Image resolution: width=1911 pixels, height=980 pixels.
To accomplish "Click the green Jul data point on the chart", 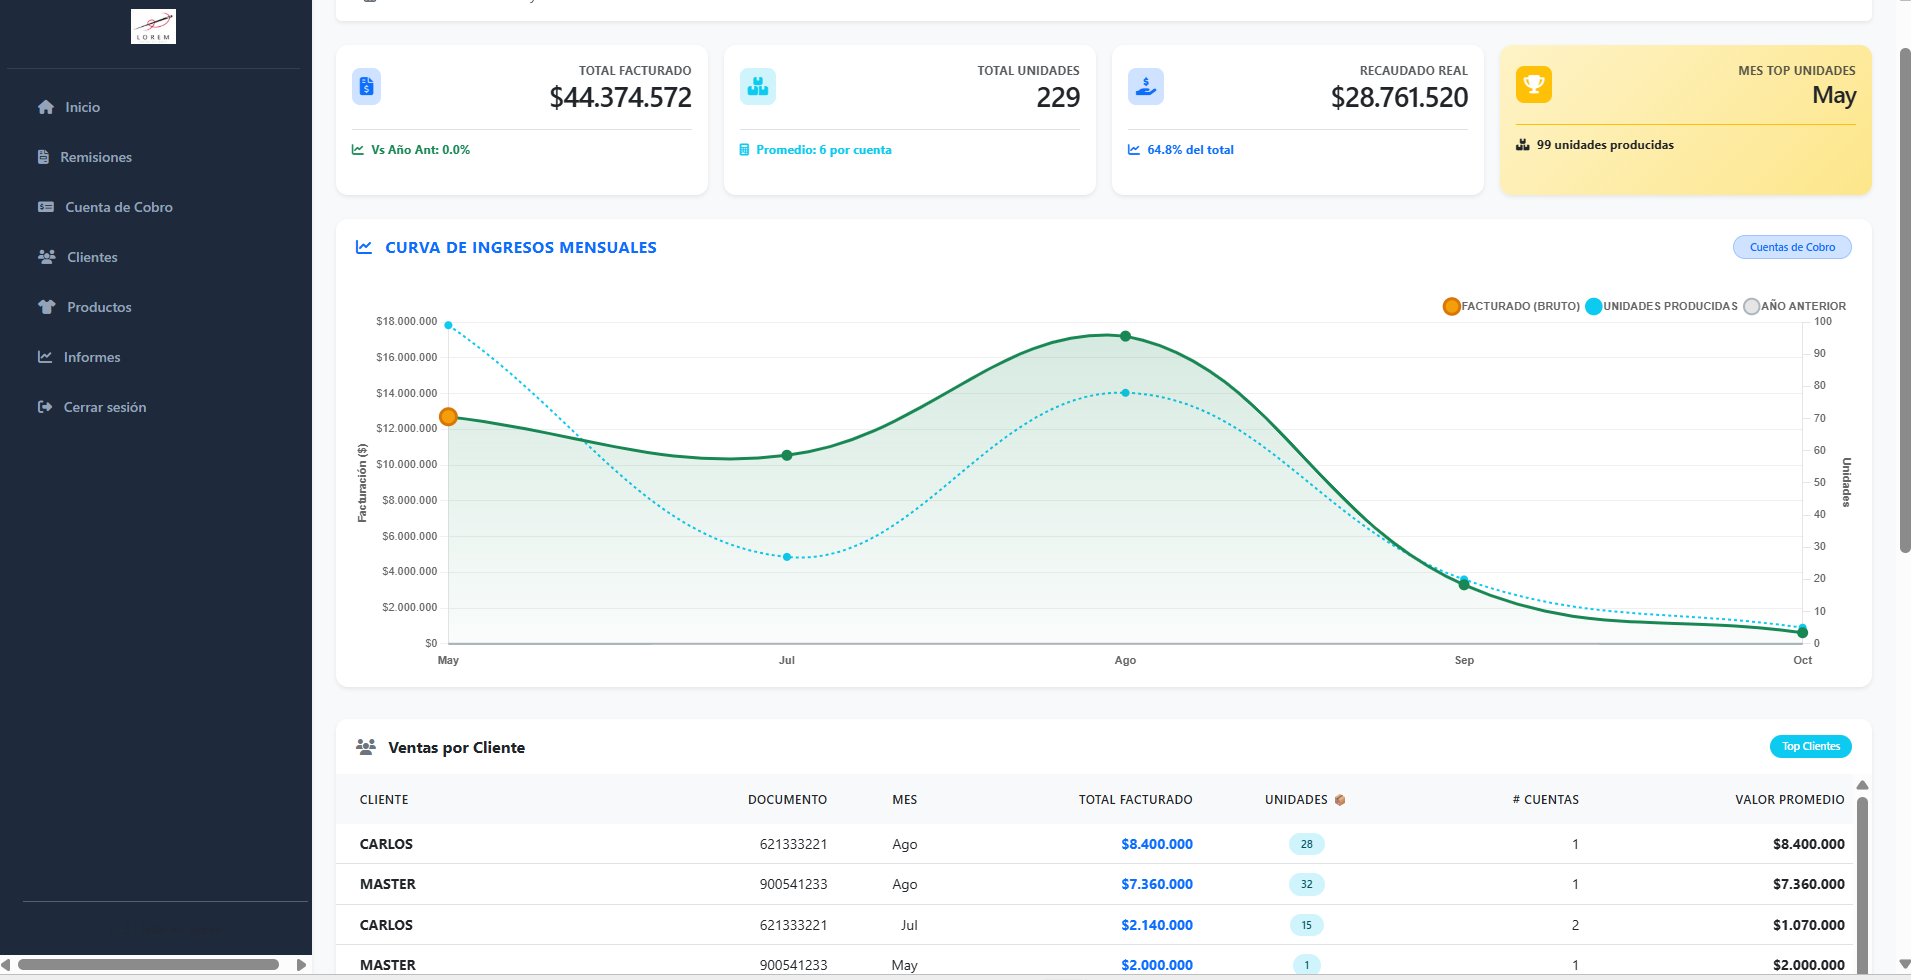I will 787,455.
